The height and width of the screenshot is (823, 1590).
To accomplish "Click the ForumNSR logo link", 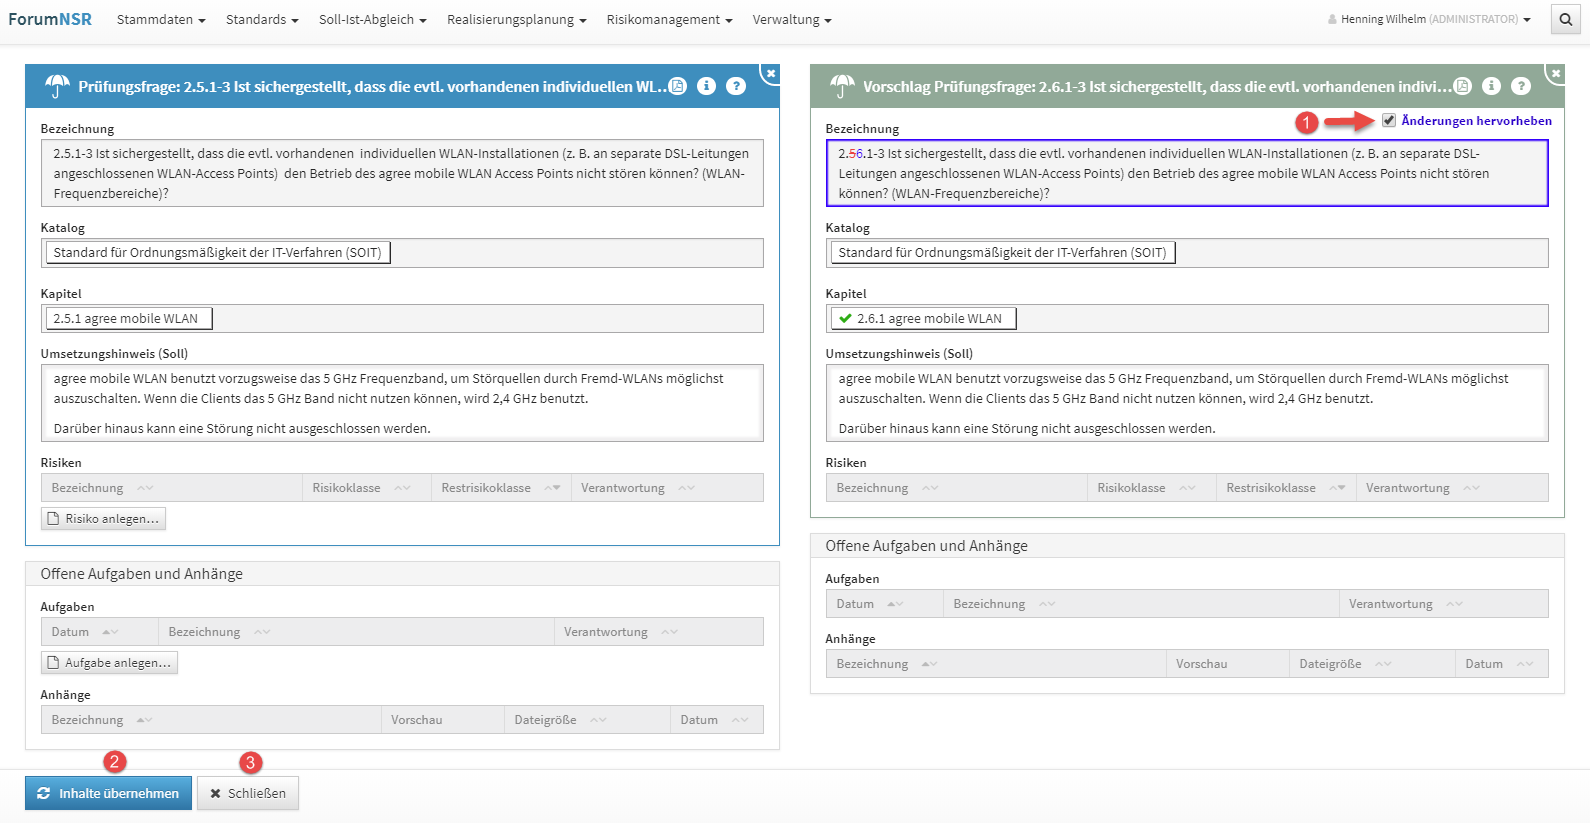I will click(x=50, y=19).
